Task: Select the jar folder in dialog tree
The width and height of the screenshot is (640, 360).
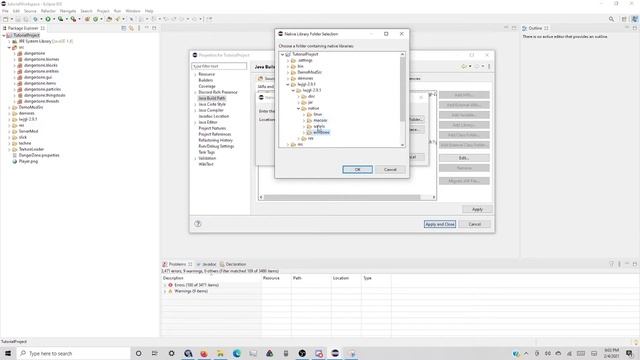Action: [310, 102]
